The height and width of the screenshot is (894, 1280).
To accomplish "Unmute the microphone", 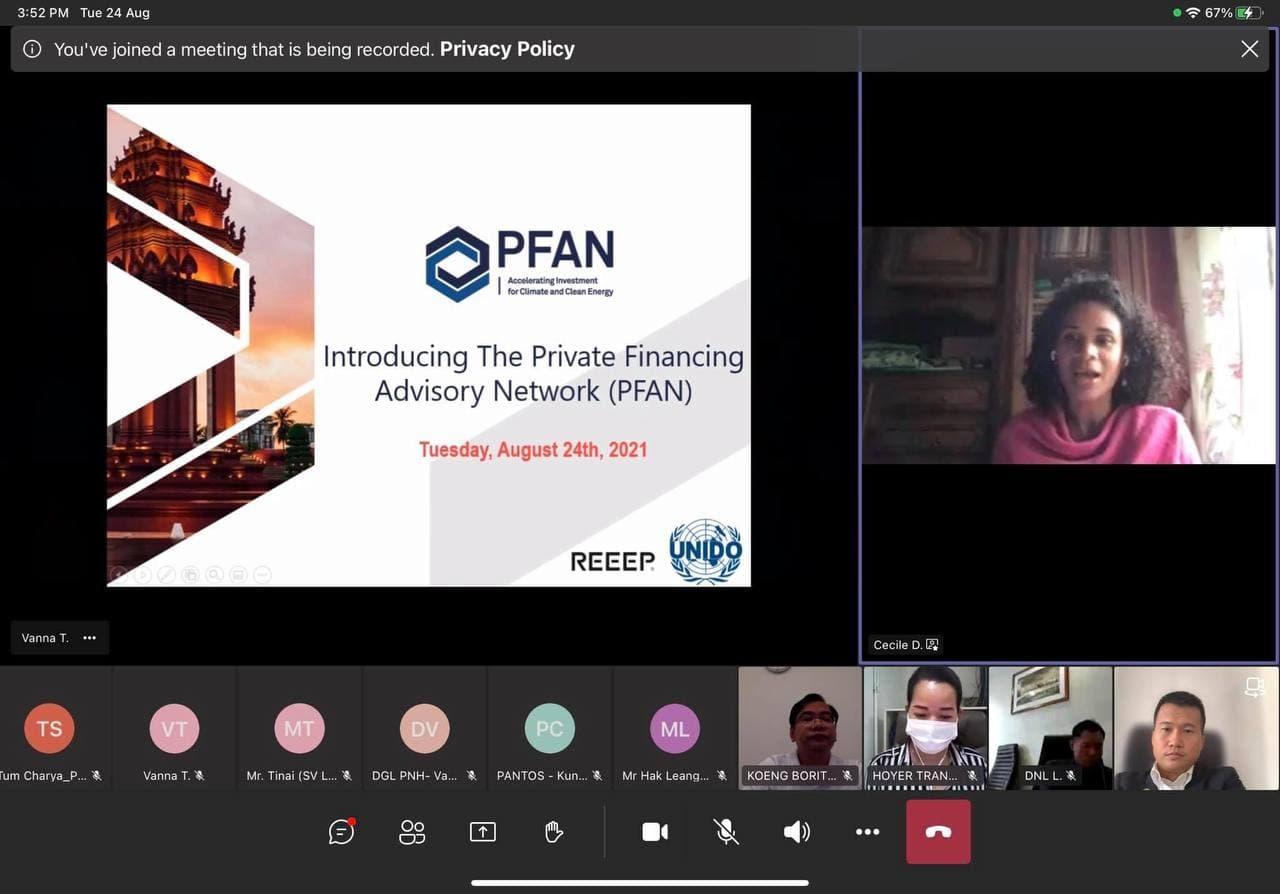I will click(x=726, y=831).
